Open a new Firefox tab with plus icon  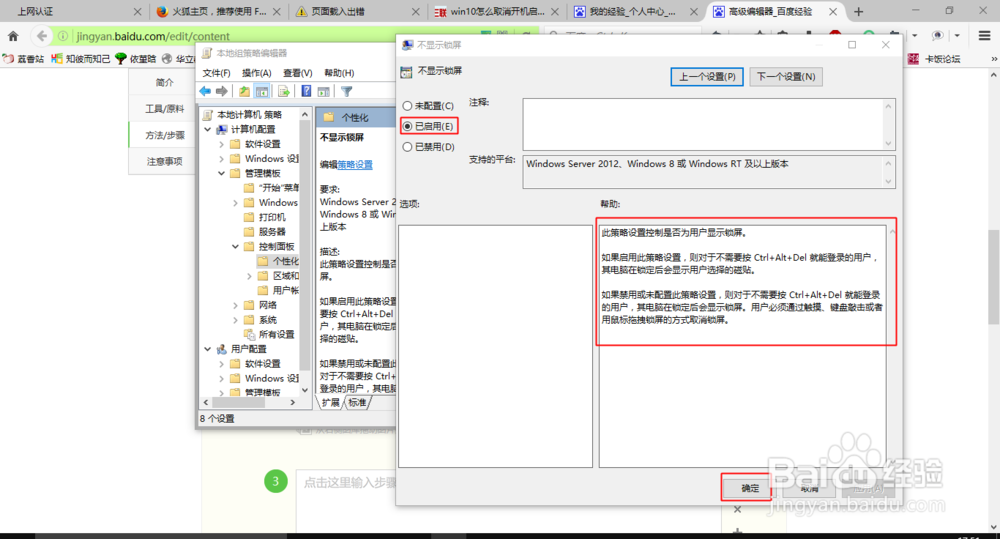[858, 11]
